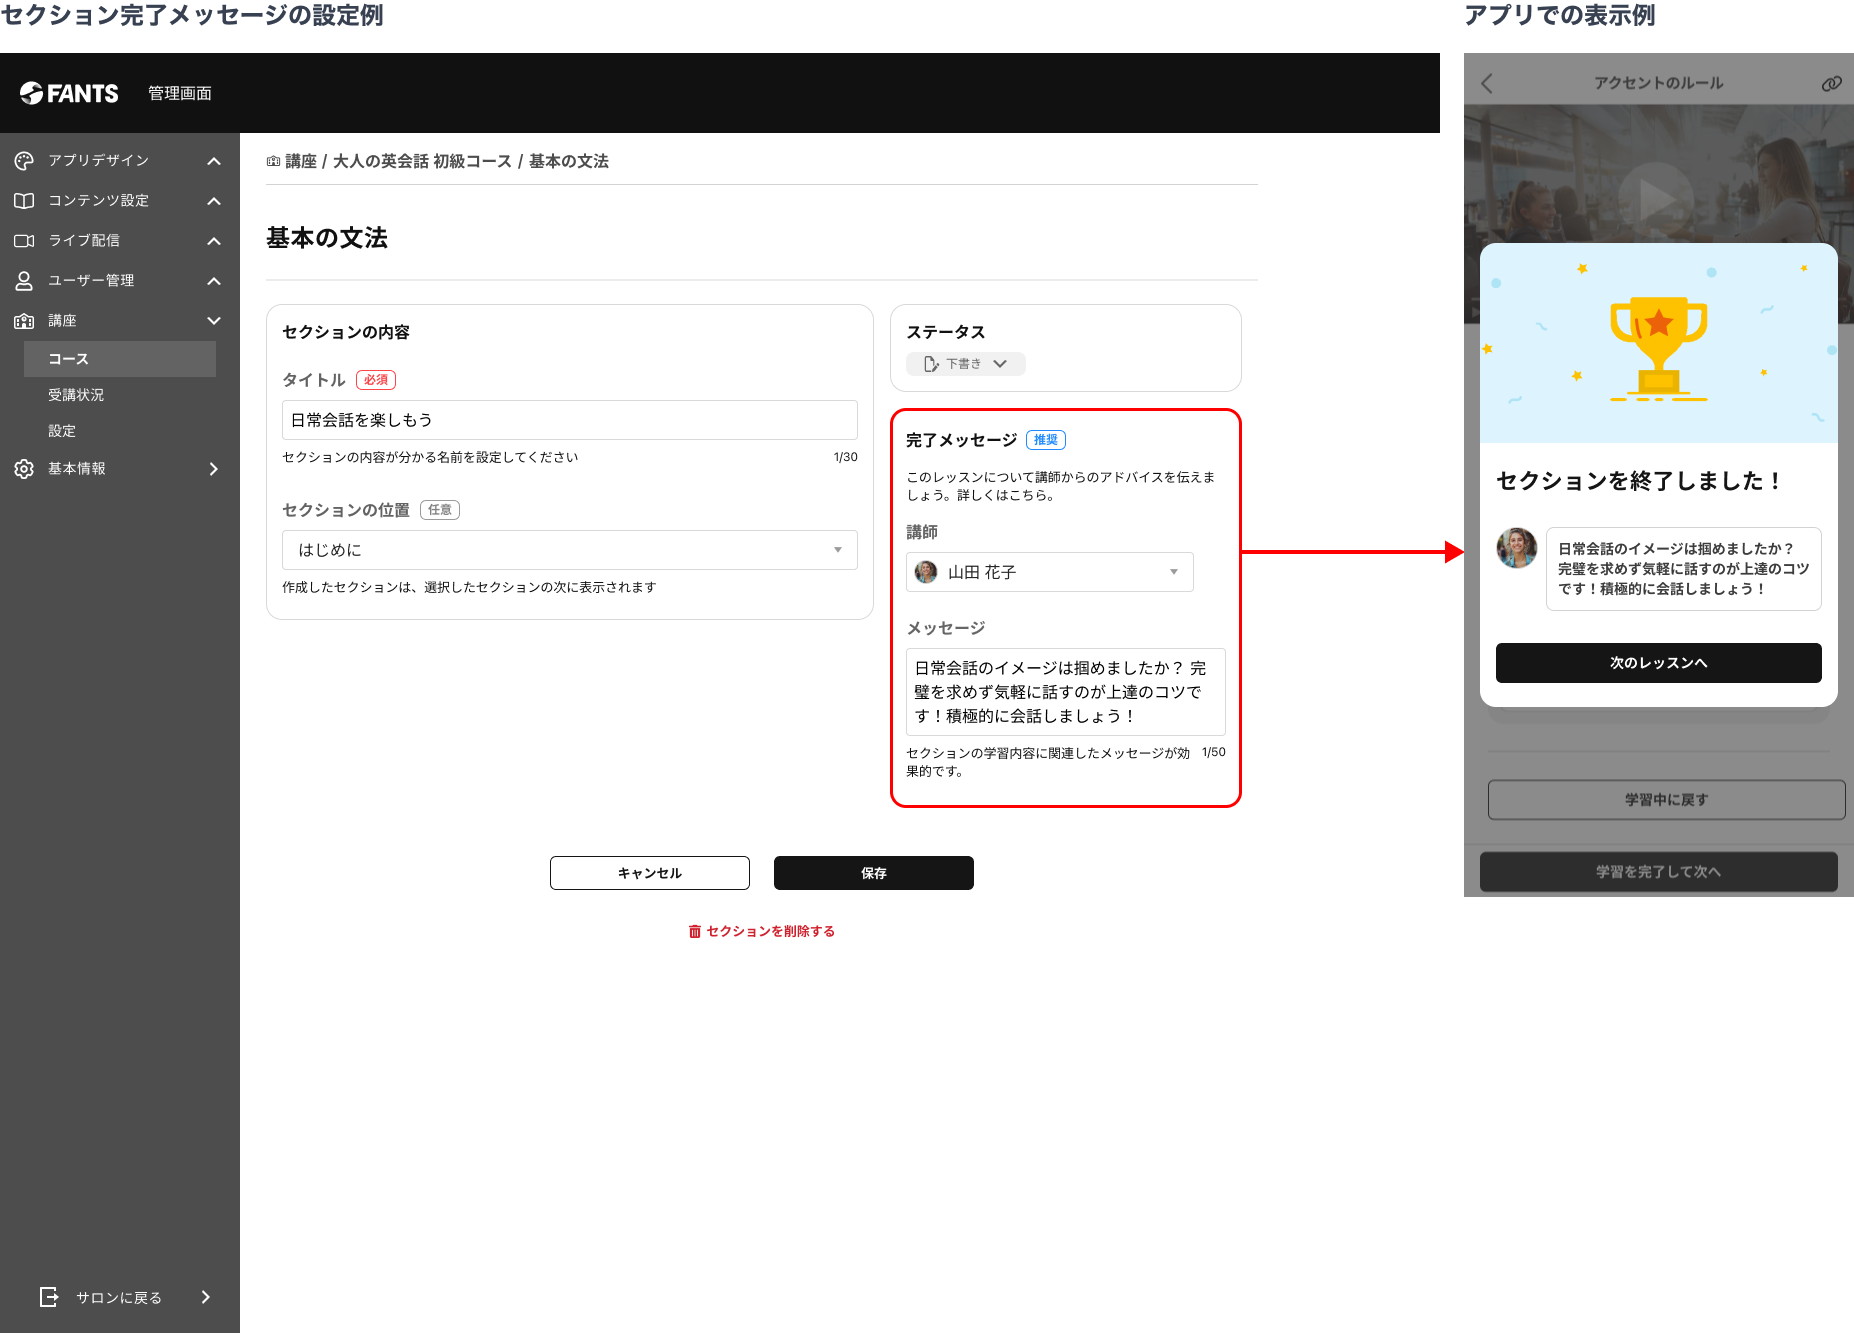
Task: Click the ライブ配信 camera icon
Action: click(24, 240)
